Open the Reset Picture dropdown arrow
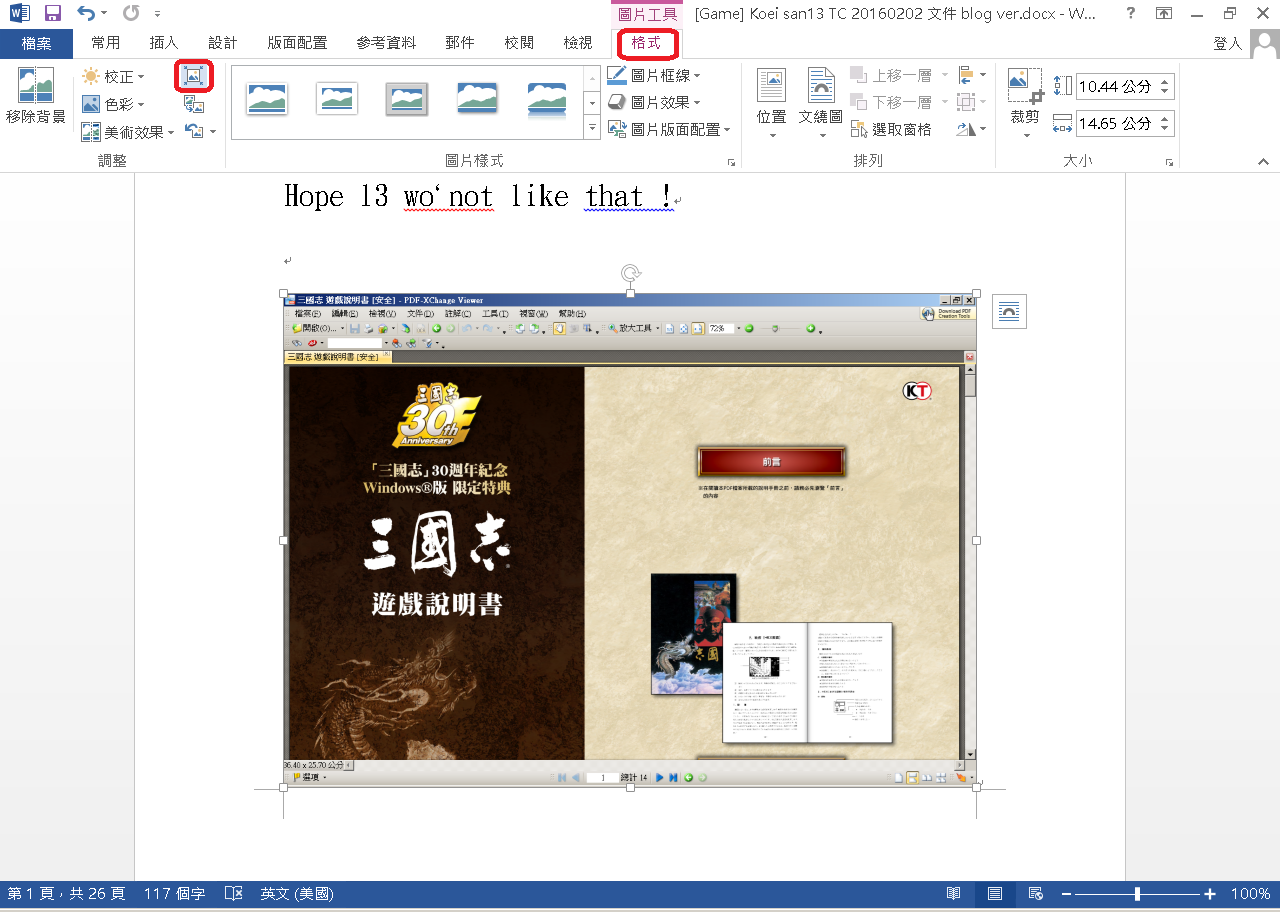 pyautogui.click(x=213, y=131)
